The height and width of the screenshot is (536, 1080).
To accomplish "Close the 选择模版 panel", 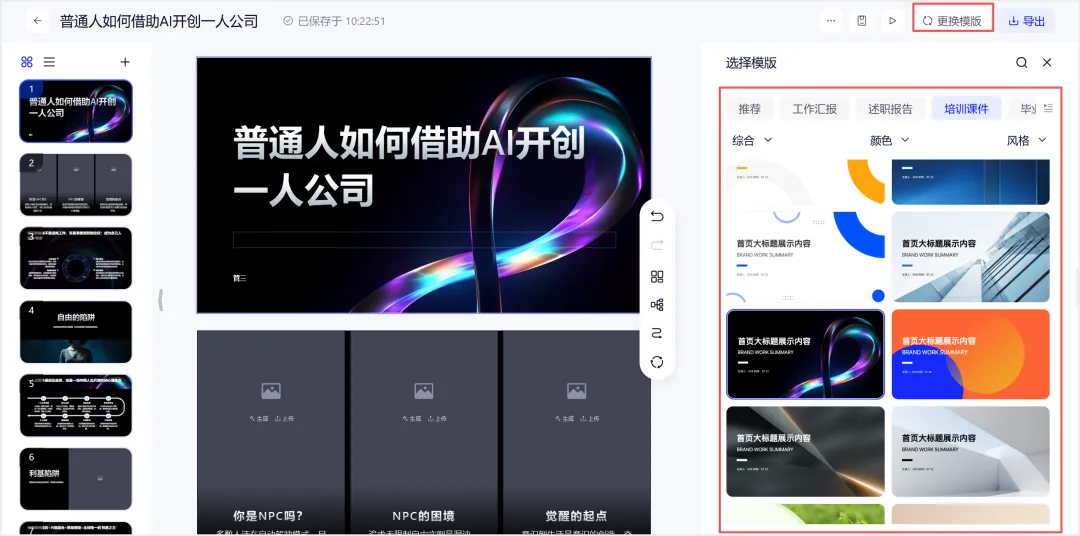I will (1047, 63).
